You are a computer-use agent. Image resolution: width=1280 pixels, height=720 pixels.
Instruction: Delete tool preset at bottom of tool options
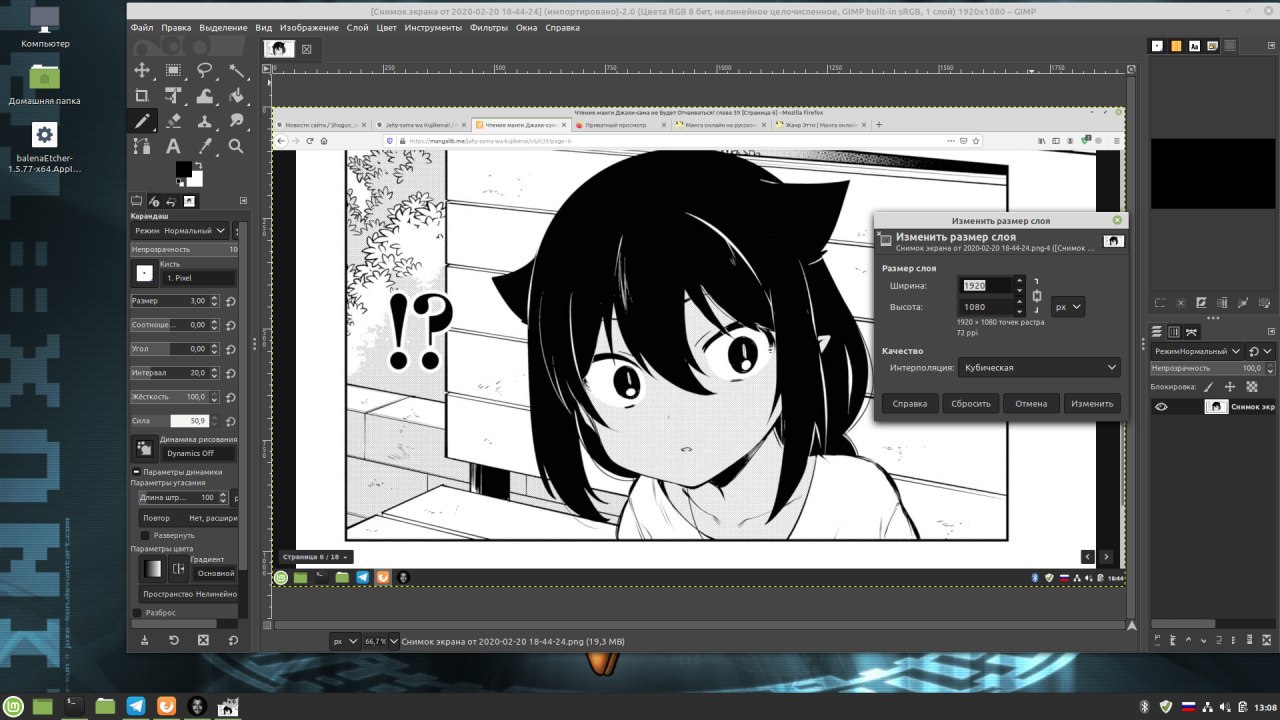click(203, 640)
